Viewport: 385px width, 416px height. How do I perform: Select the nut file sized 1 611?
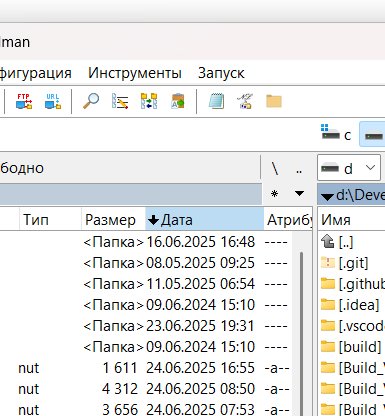147,368
